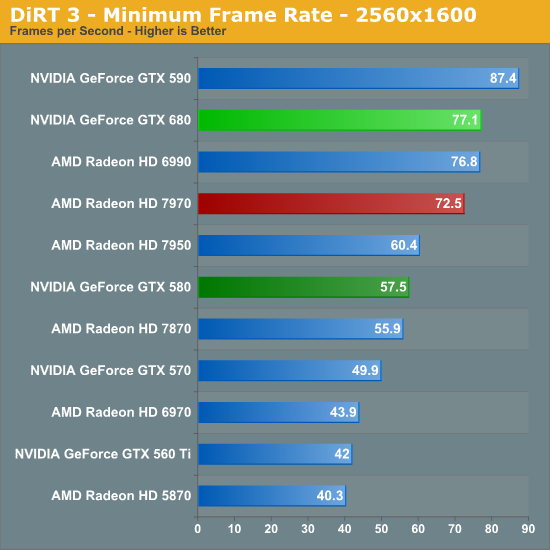Click the value 42 on the GTX 560 Ti bar
This screenshot has width=550, height=550.
pyautogui.click(x=342, y=454)
